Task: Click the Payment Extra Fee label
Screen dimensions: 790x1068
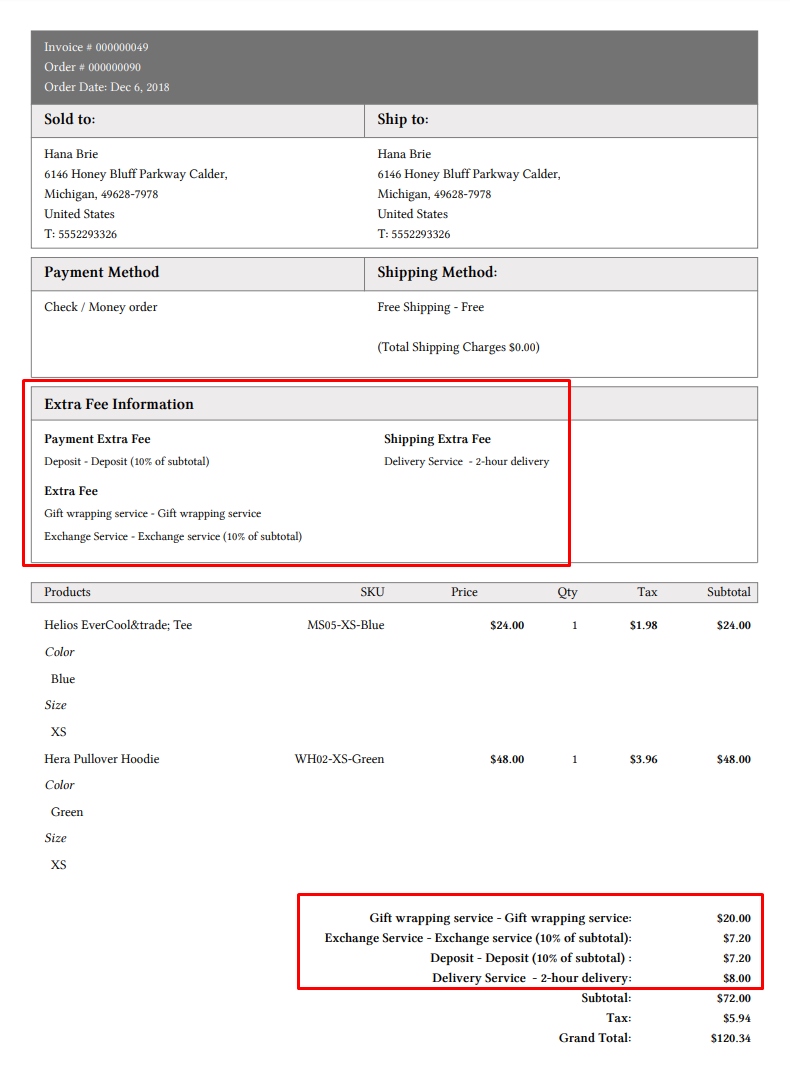Action: [97, 439]
